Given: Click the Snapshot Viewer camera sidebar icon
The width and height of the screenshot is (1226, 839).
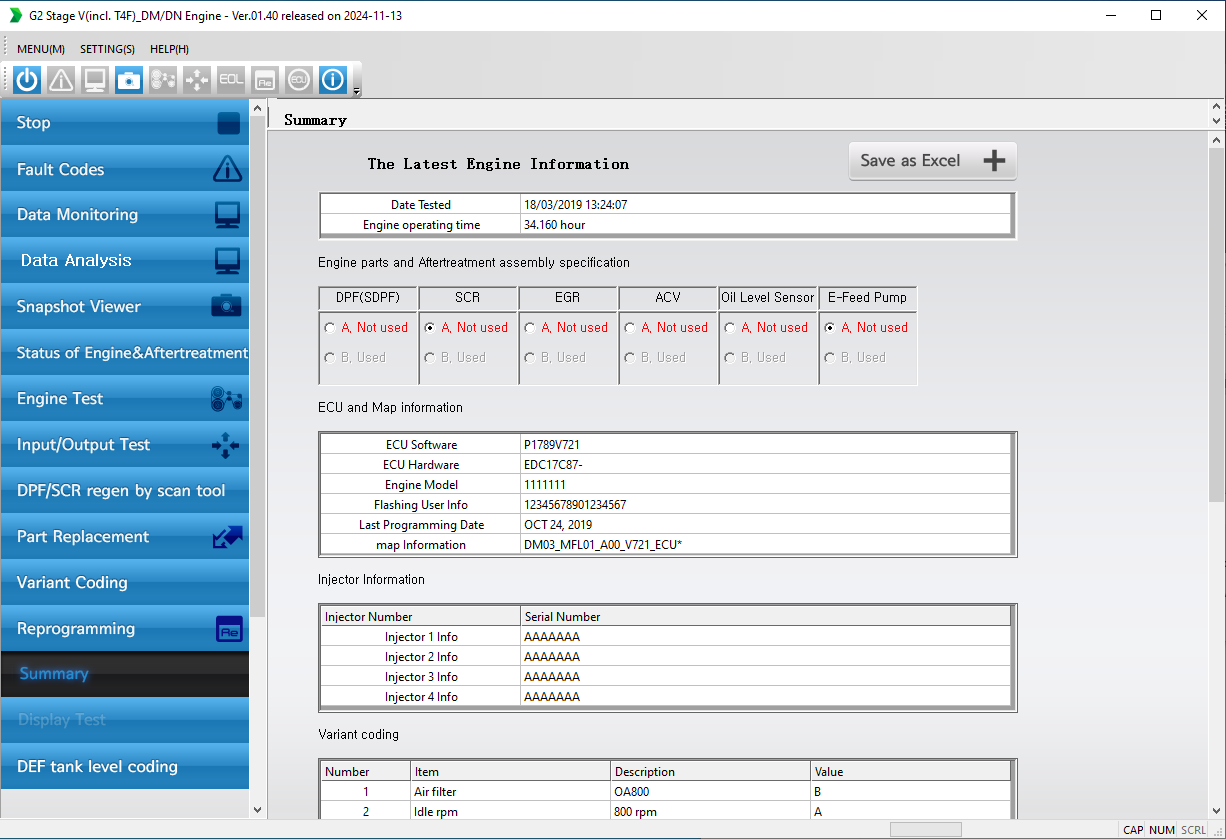Looking at the screenshot, I should [x=227, y=306].
